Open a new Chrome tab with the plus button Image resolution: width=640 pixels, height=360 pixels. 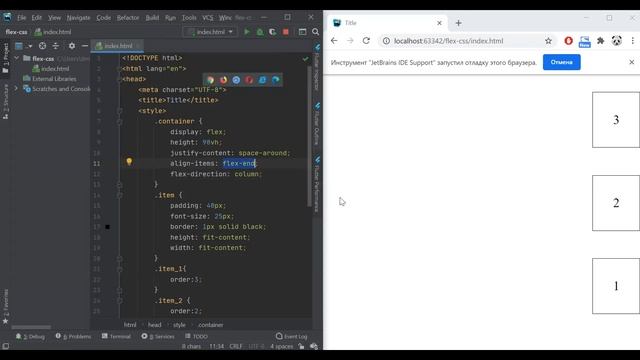(458, 23)
